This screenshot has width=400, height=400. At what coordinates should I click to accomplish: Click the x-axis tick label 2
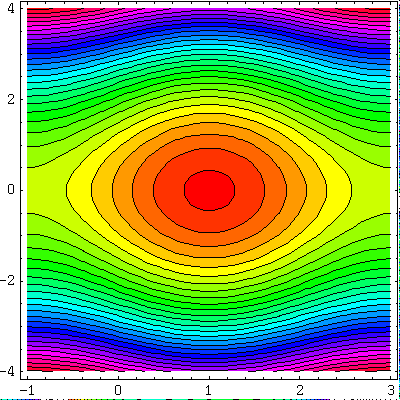tap(300, 390)
